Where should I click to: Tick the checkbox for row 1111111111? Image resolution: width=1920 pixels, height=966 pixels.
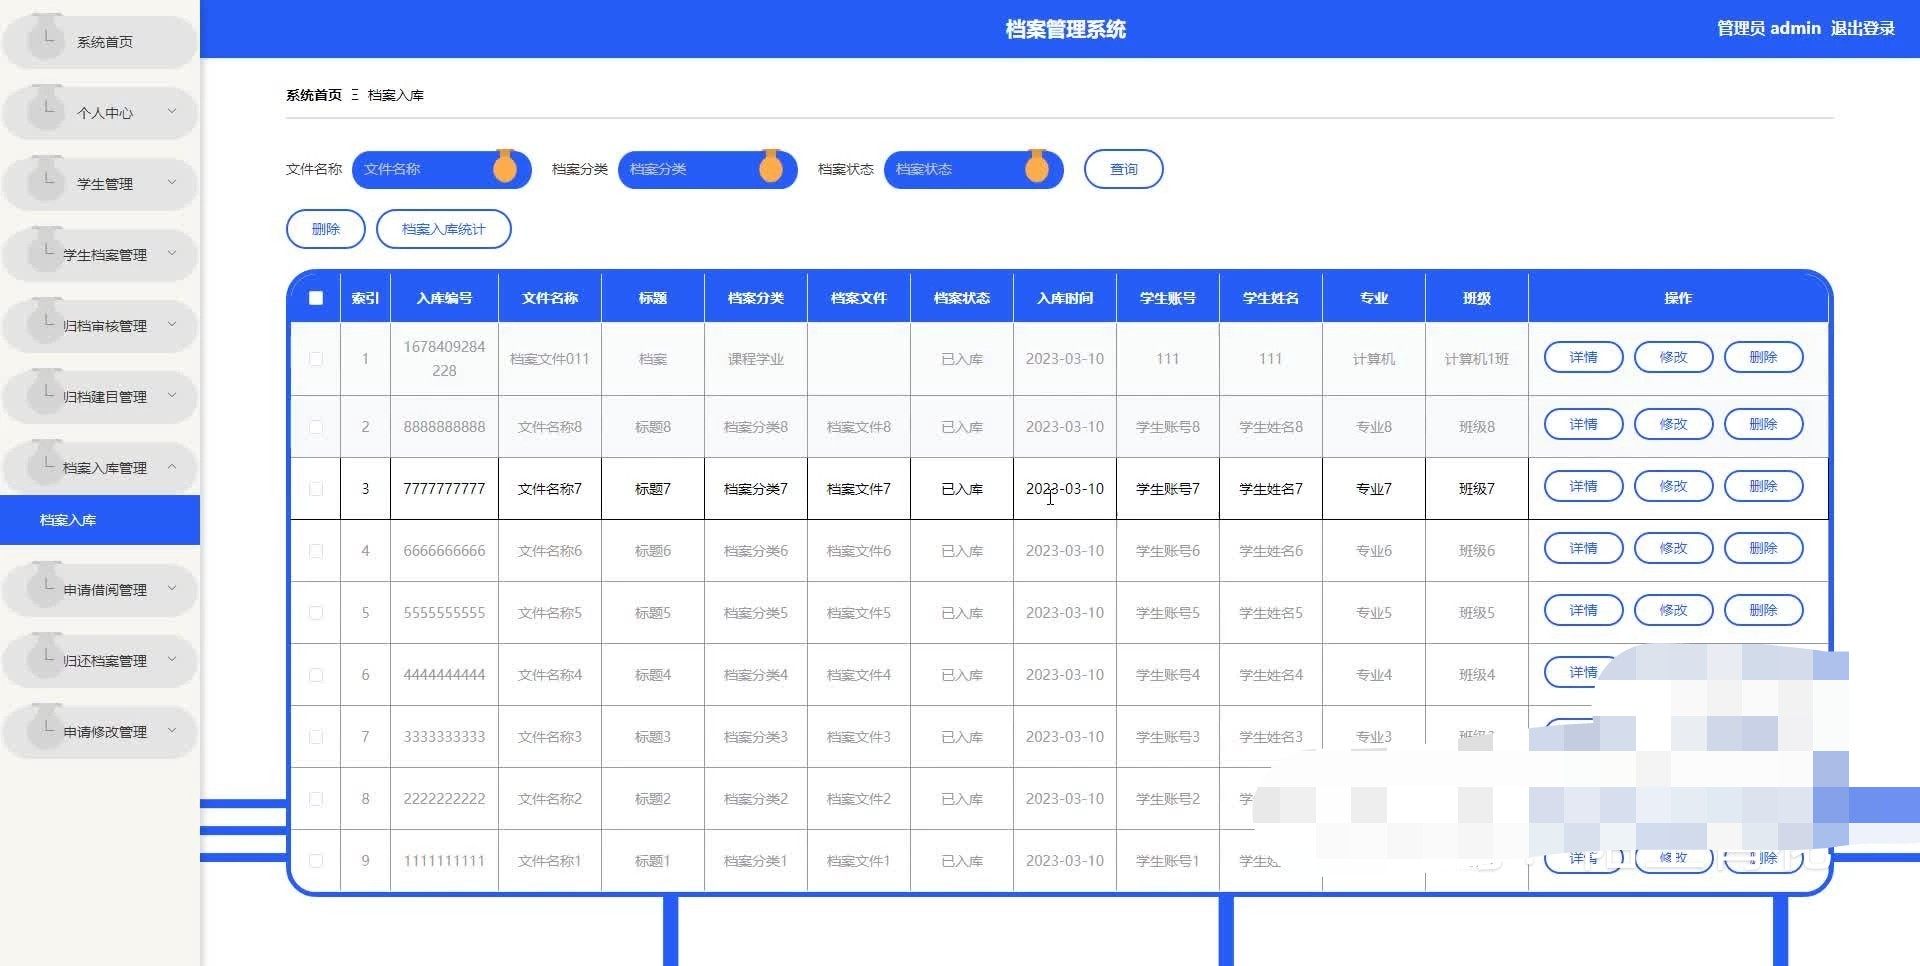[316, 861]
